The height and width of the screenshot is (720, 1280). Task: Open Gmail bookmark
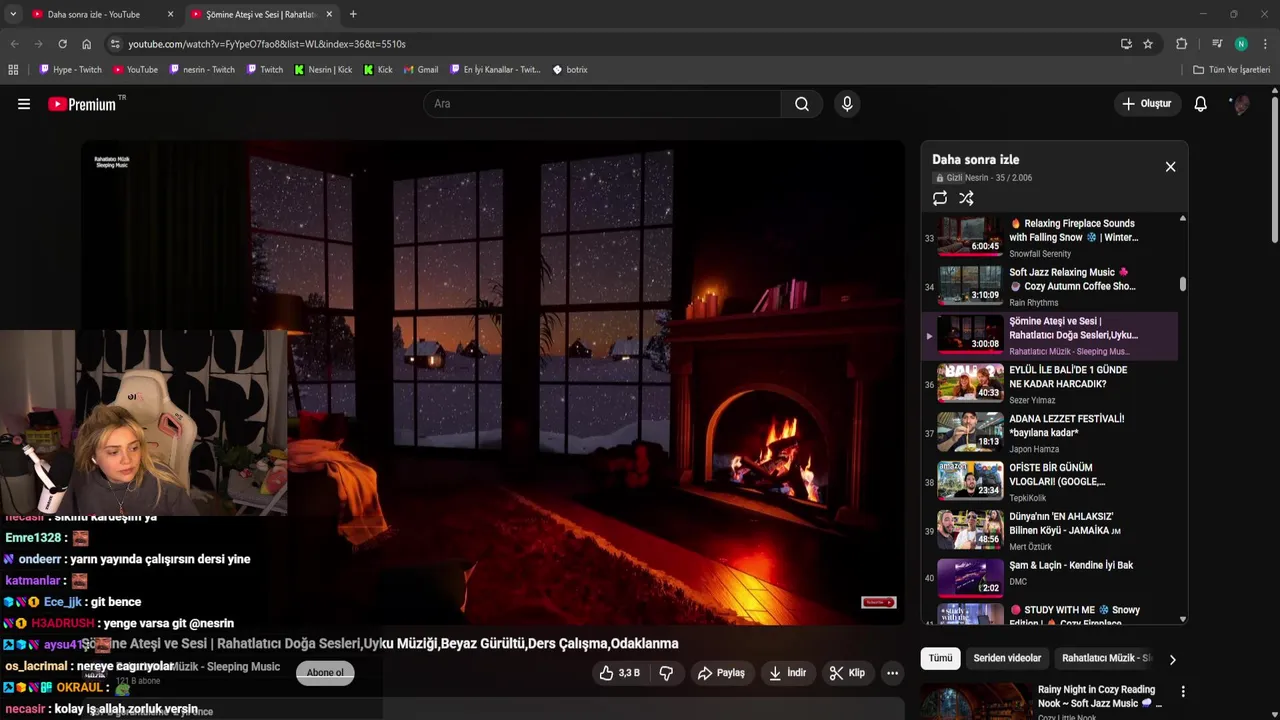[x=421, y=70]
